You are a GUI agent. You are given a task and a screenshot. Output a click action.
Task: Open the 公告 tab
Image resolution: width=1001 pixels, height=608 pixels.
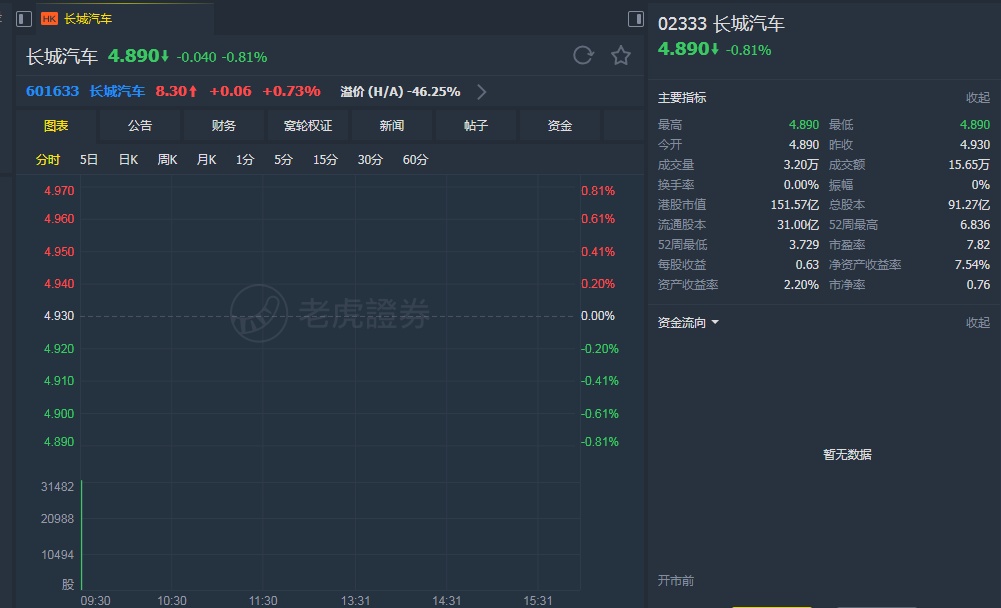pyautogui.click(x=140, y=126)
